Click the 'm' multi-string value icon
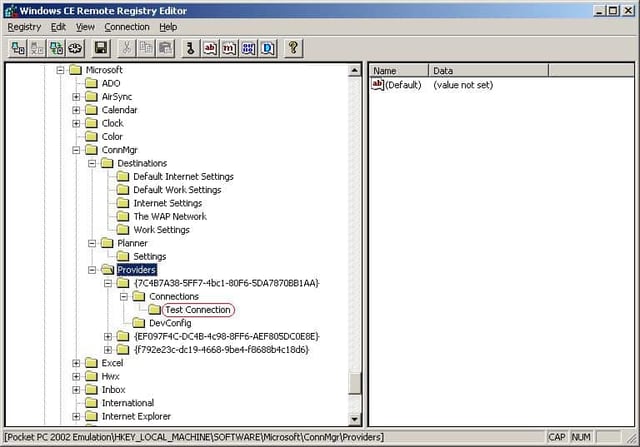This screenshot has width=640, height=447. click(x=229, y=48)
